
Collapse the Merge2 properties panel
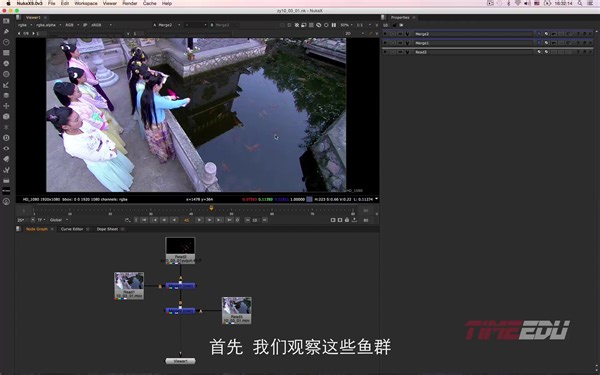(x=386, y=34)
